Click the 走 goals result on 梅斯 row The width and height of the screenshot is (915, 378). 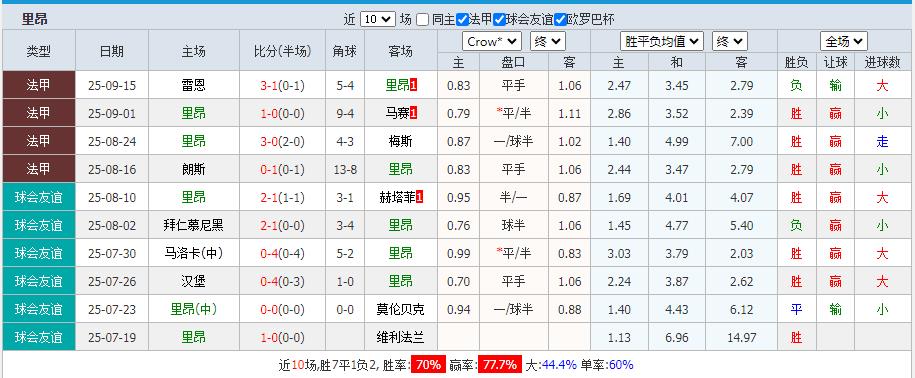pyautogui.click(x=882, y=142)
